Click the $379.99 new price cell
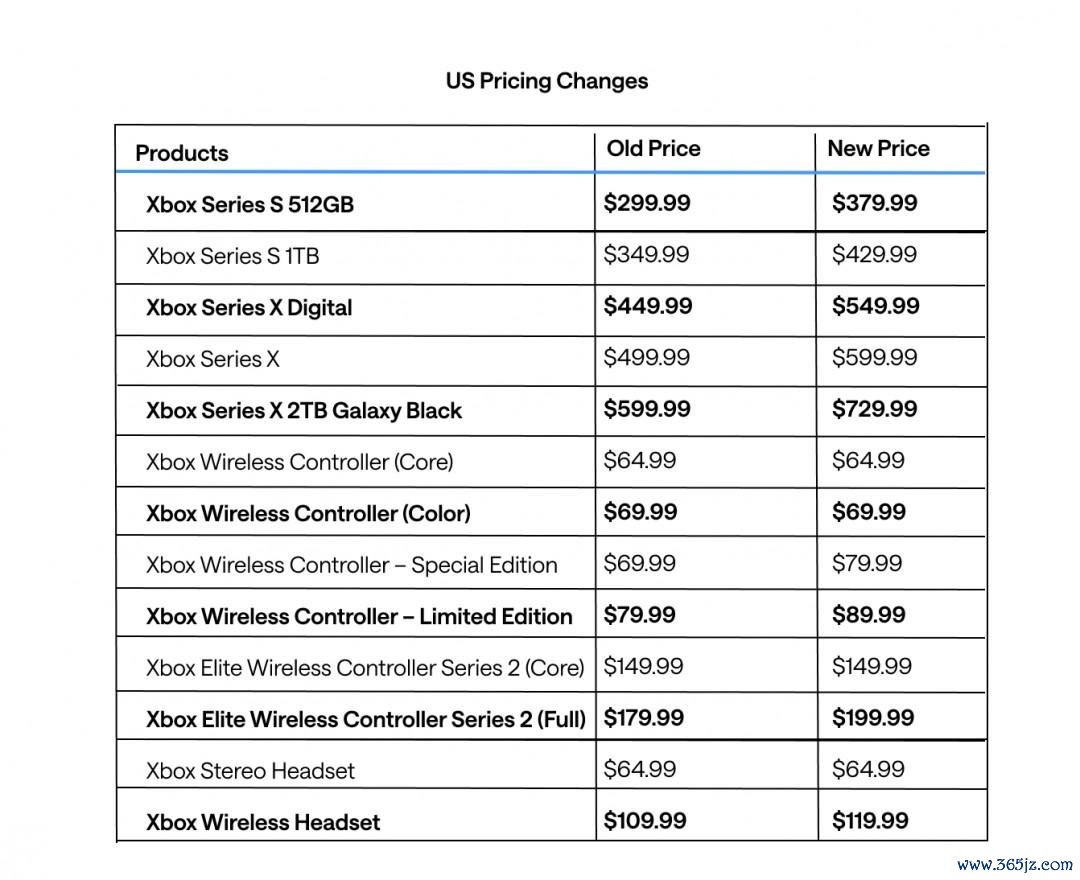1080x880 pixels. (874, 203)
